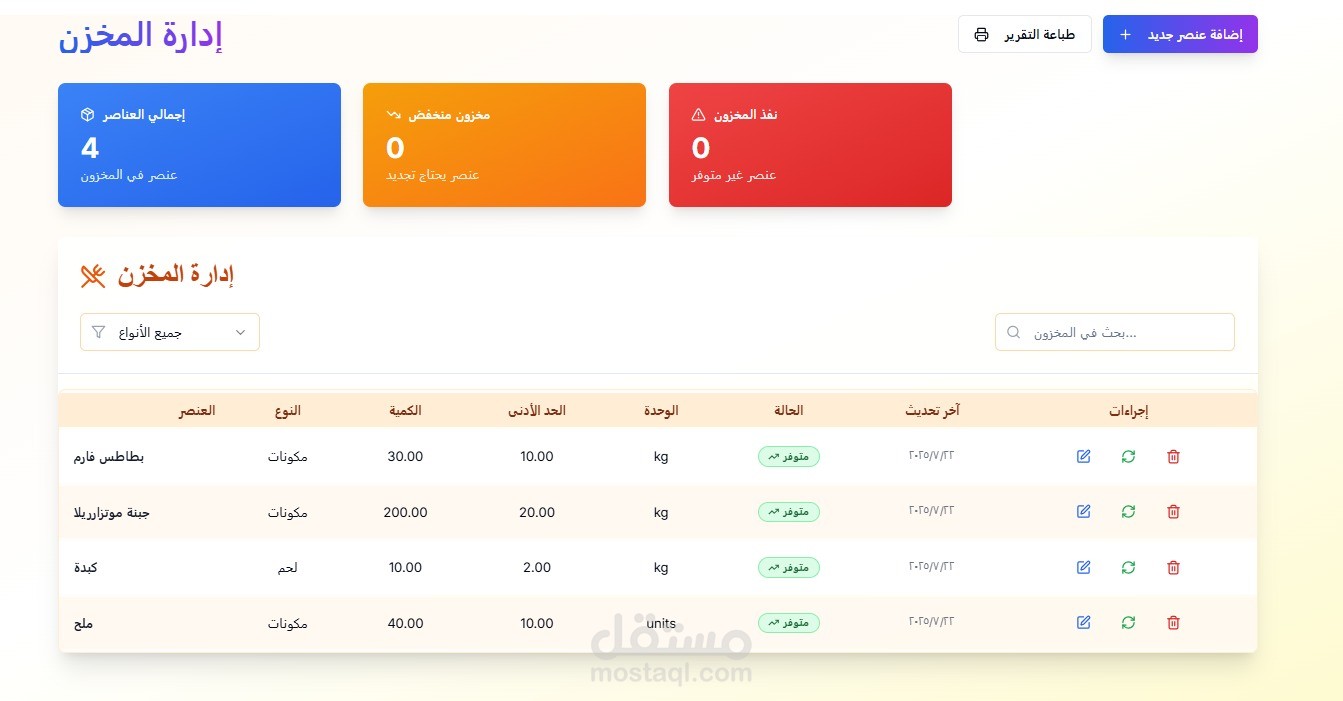The image size is (1343, 701).
Task: Refresh stock for ملح
Action: pyautogui.click(x=1128, y=622)
